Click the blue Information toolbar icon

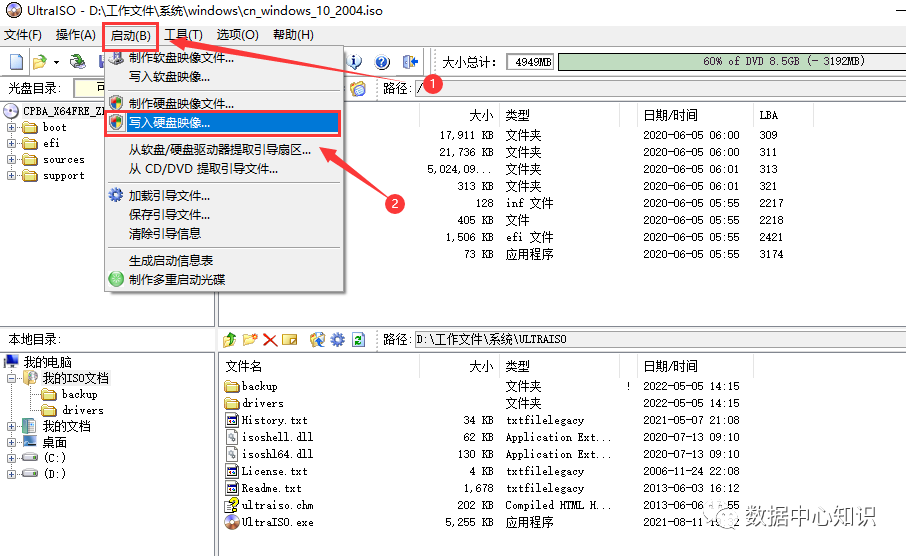[354, 61]
